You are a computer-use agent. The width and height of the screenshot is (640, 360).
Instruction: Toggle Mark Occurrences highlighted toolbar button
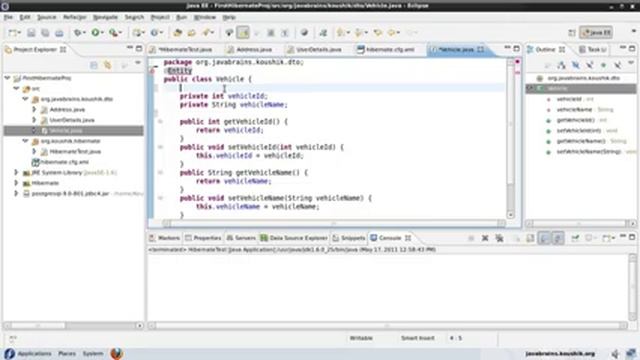243,32
